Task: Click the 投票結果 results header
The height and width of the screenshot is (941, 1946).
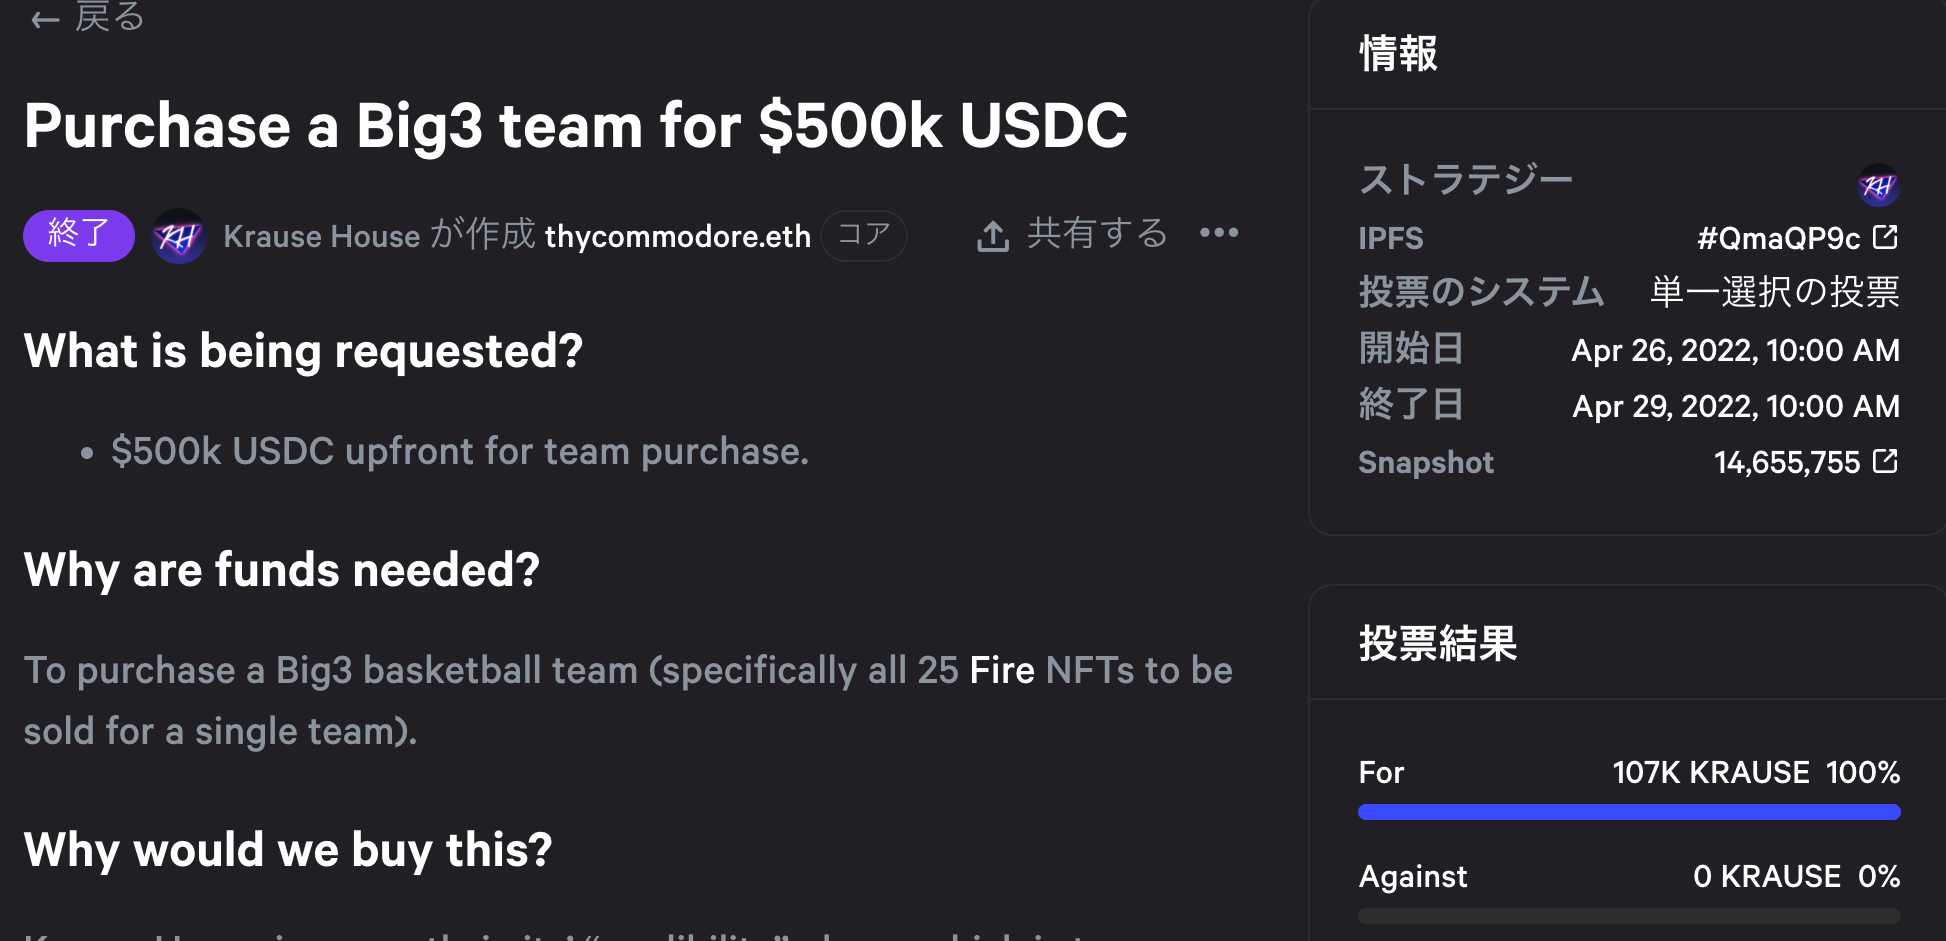Action: click(1438, 643)
